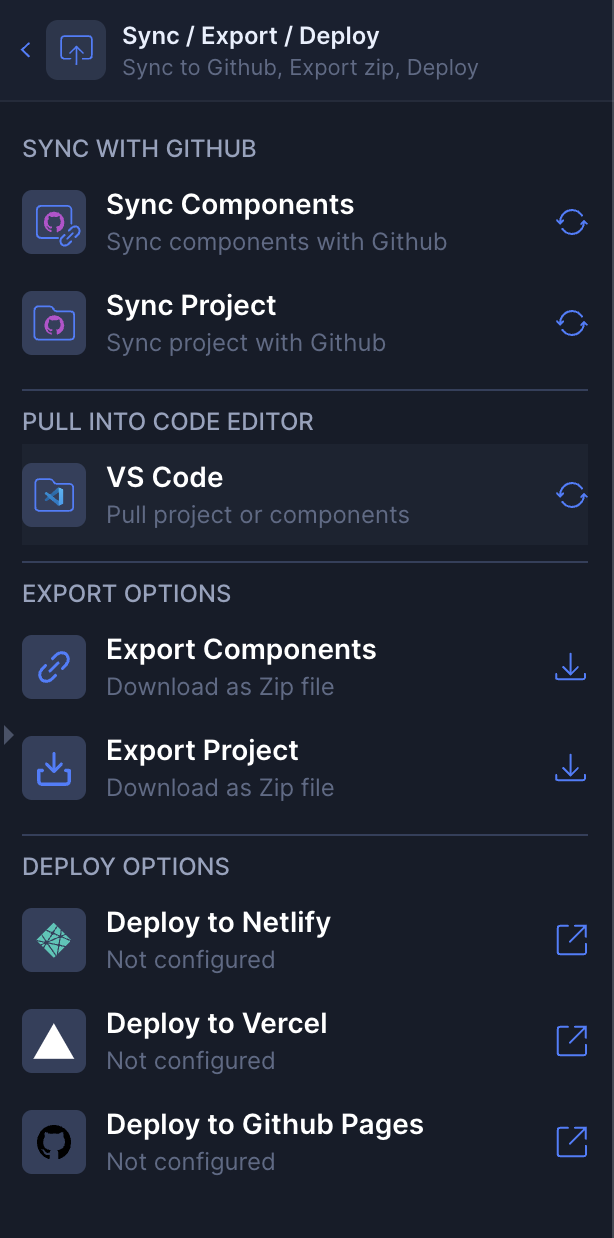The image size is (614, 1238).
Task: Click the Sync Project folder icon
Action: pos(54,323)
